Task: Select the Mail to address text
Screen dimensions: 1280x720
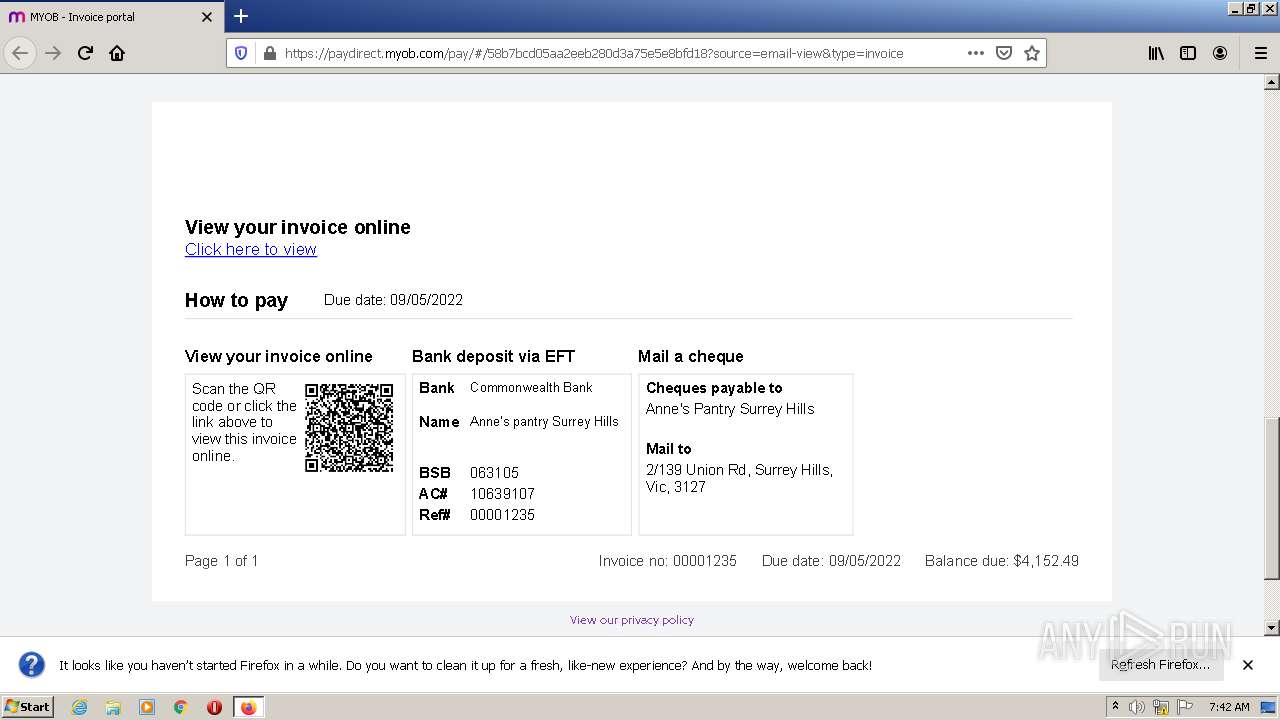Action: tap(740, 478)
